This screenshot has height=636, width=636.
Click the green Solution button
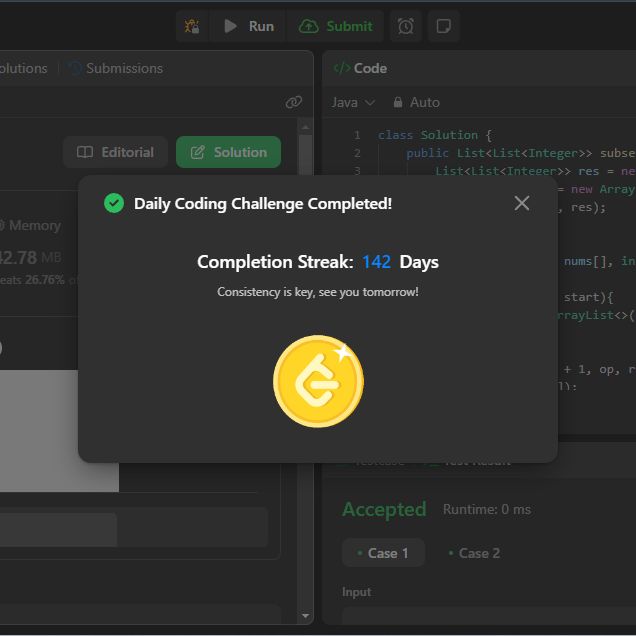coord(228,152)
